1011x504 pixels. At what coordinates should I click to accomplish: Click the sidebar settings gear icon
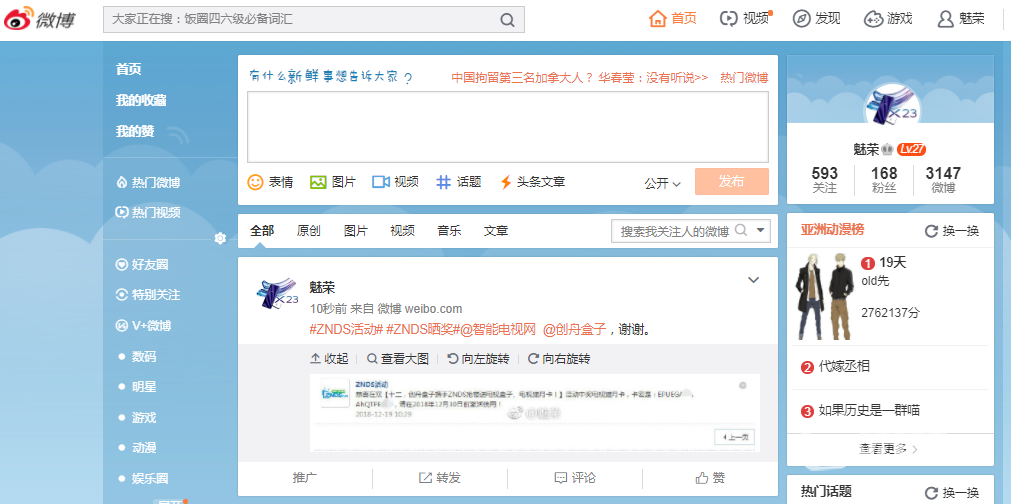[x=220, y=238]
